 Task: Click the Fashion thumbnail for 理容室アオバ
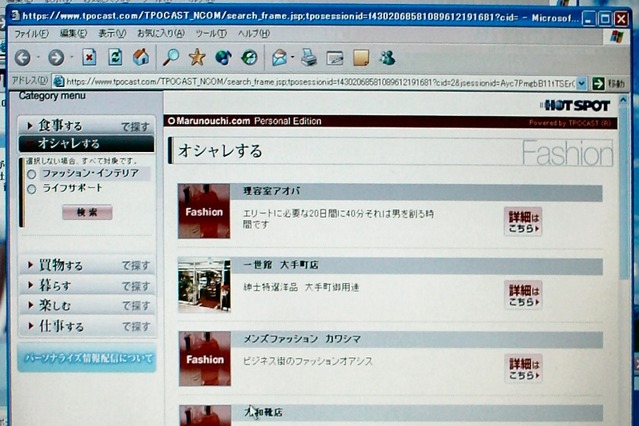click(204, 211)
